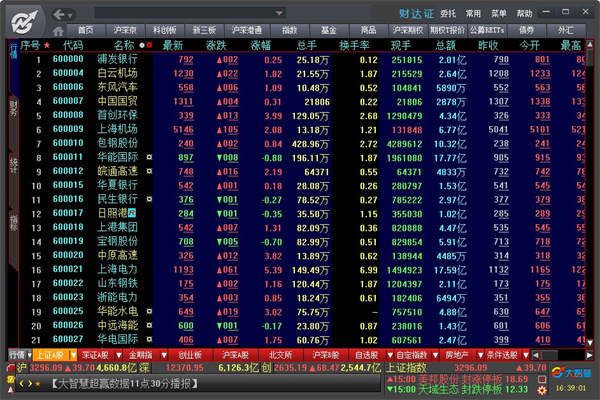This screenshot has width=600, height=400.
Task: Expand the 深证A股 dropdown arrow
Action: click(119, 355)
